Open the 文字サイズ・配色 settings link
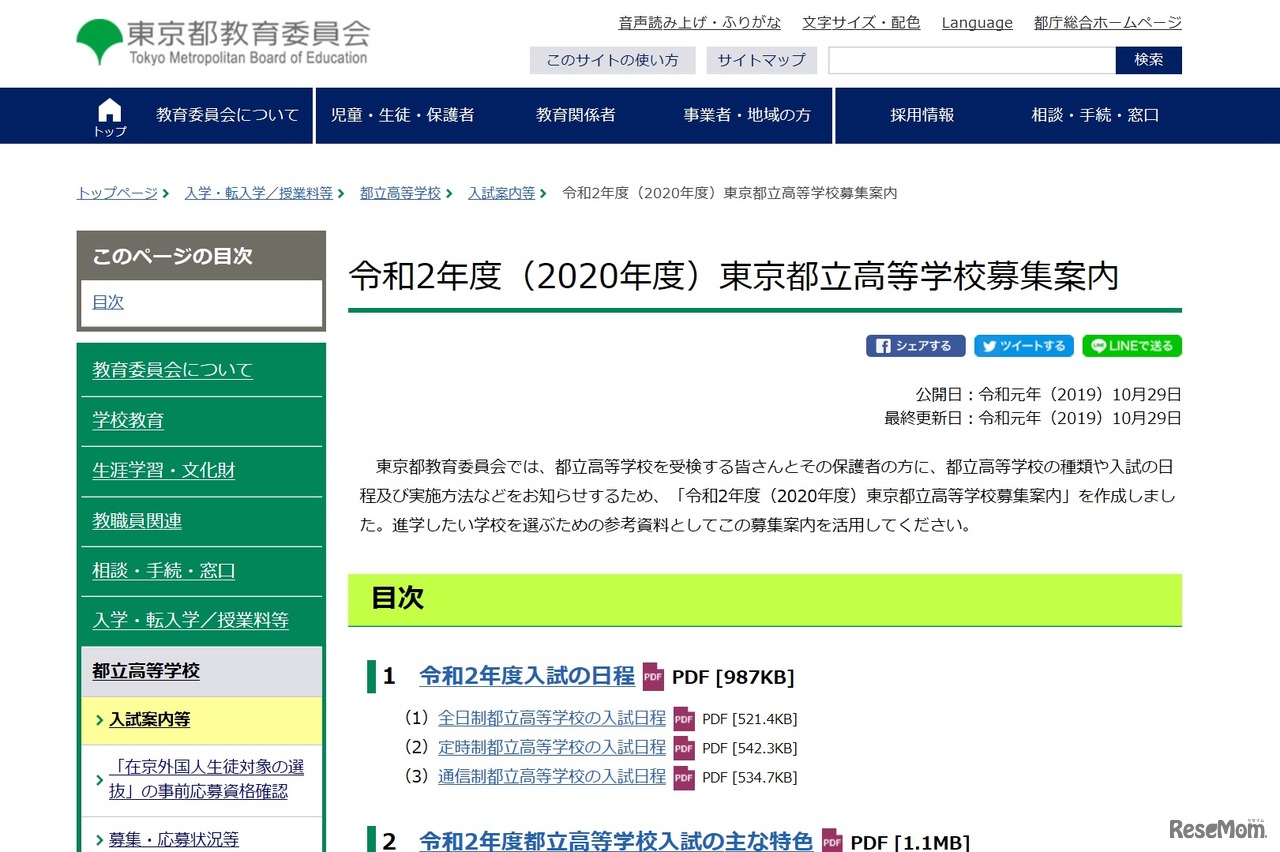This screenshot has width=1280, height=852. 861,22
